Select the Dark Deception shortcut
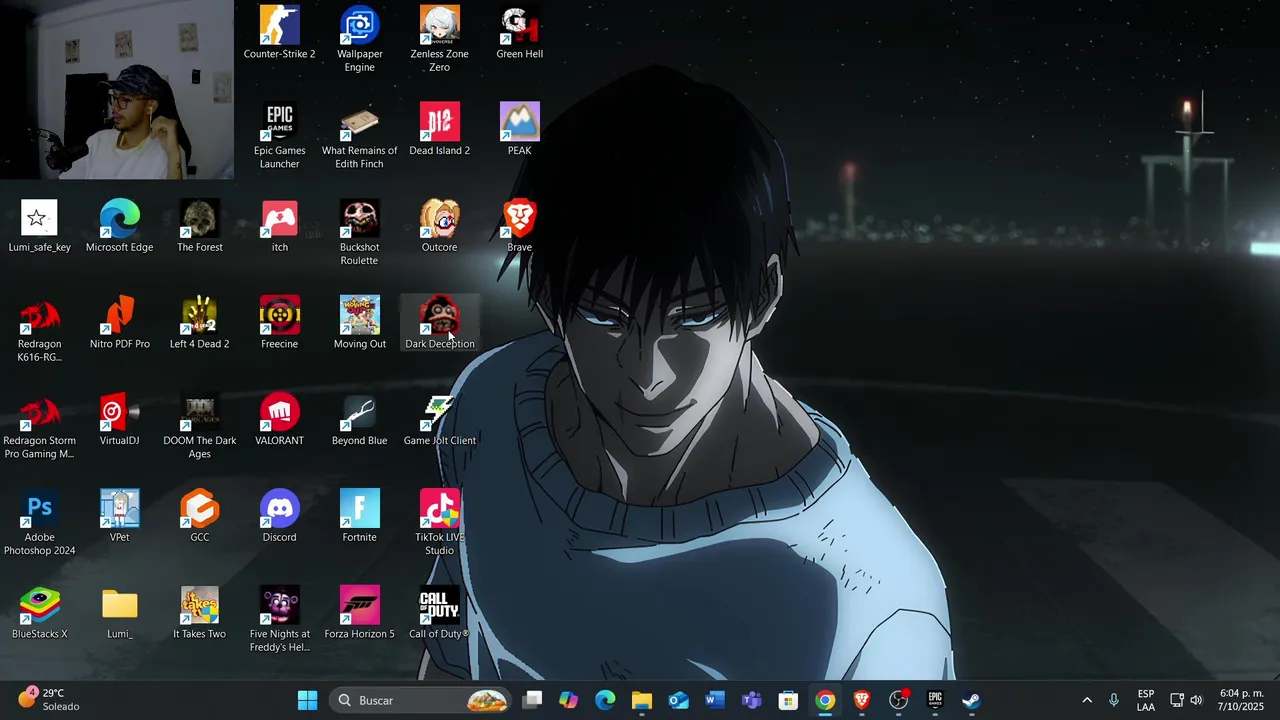Viewport: 1280px width, 720px height. 439,322
